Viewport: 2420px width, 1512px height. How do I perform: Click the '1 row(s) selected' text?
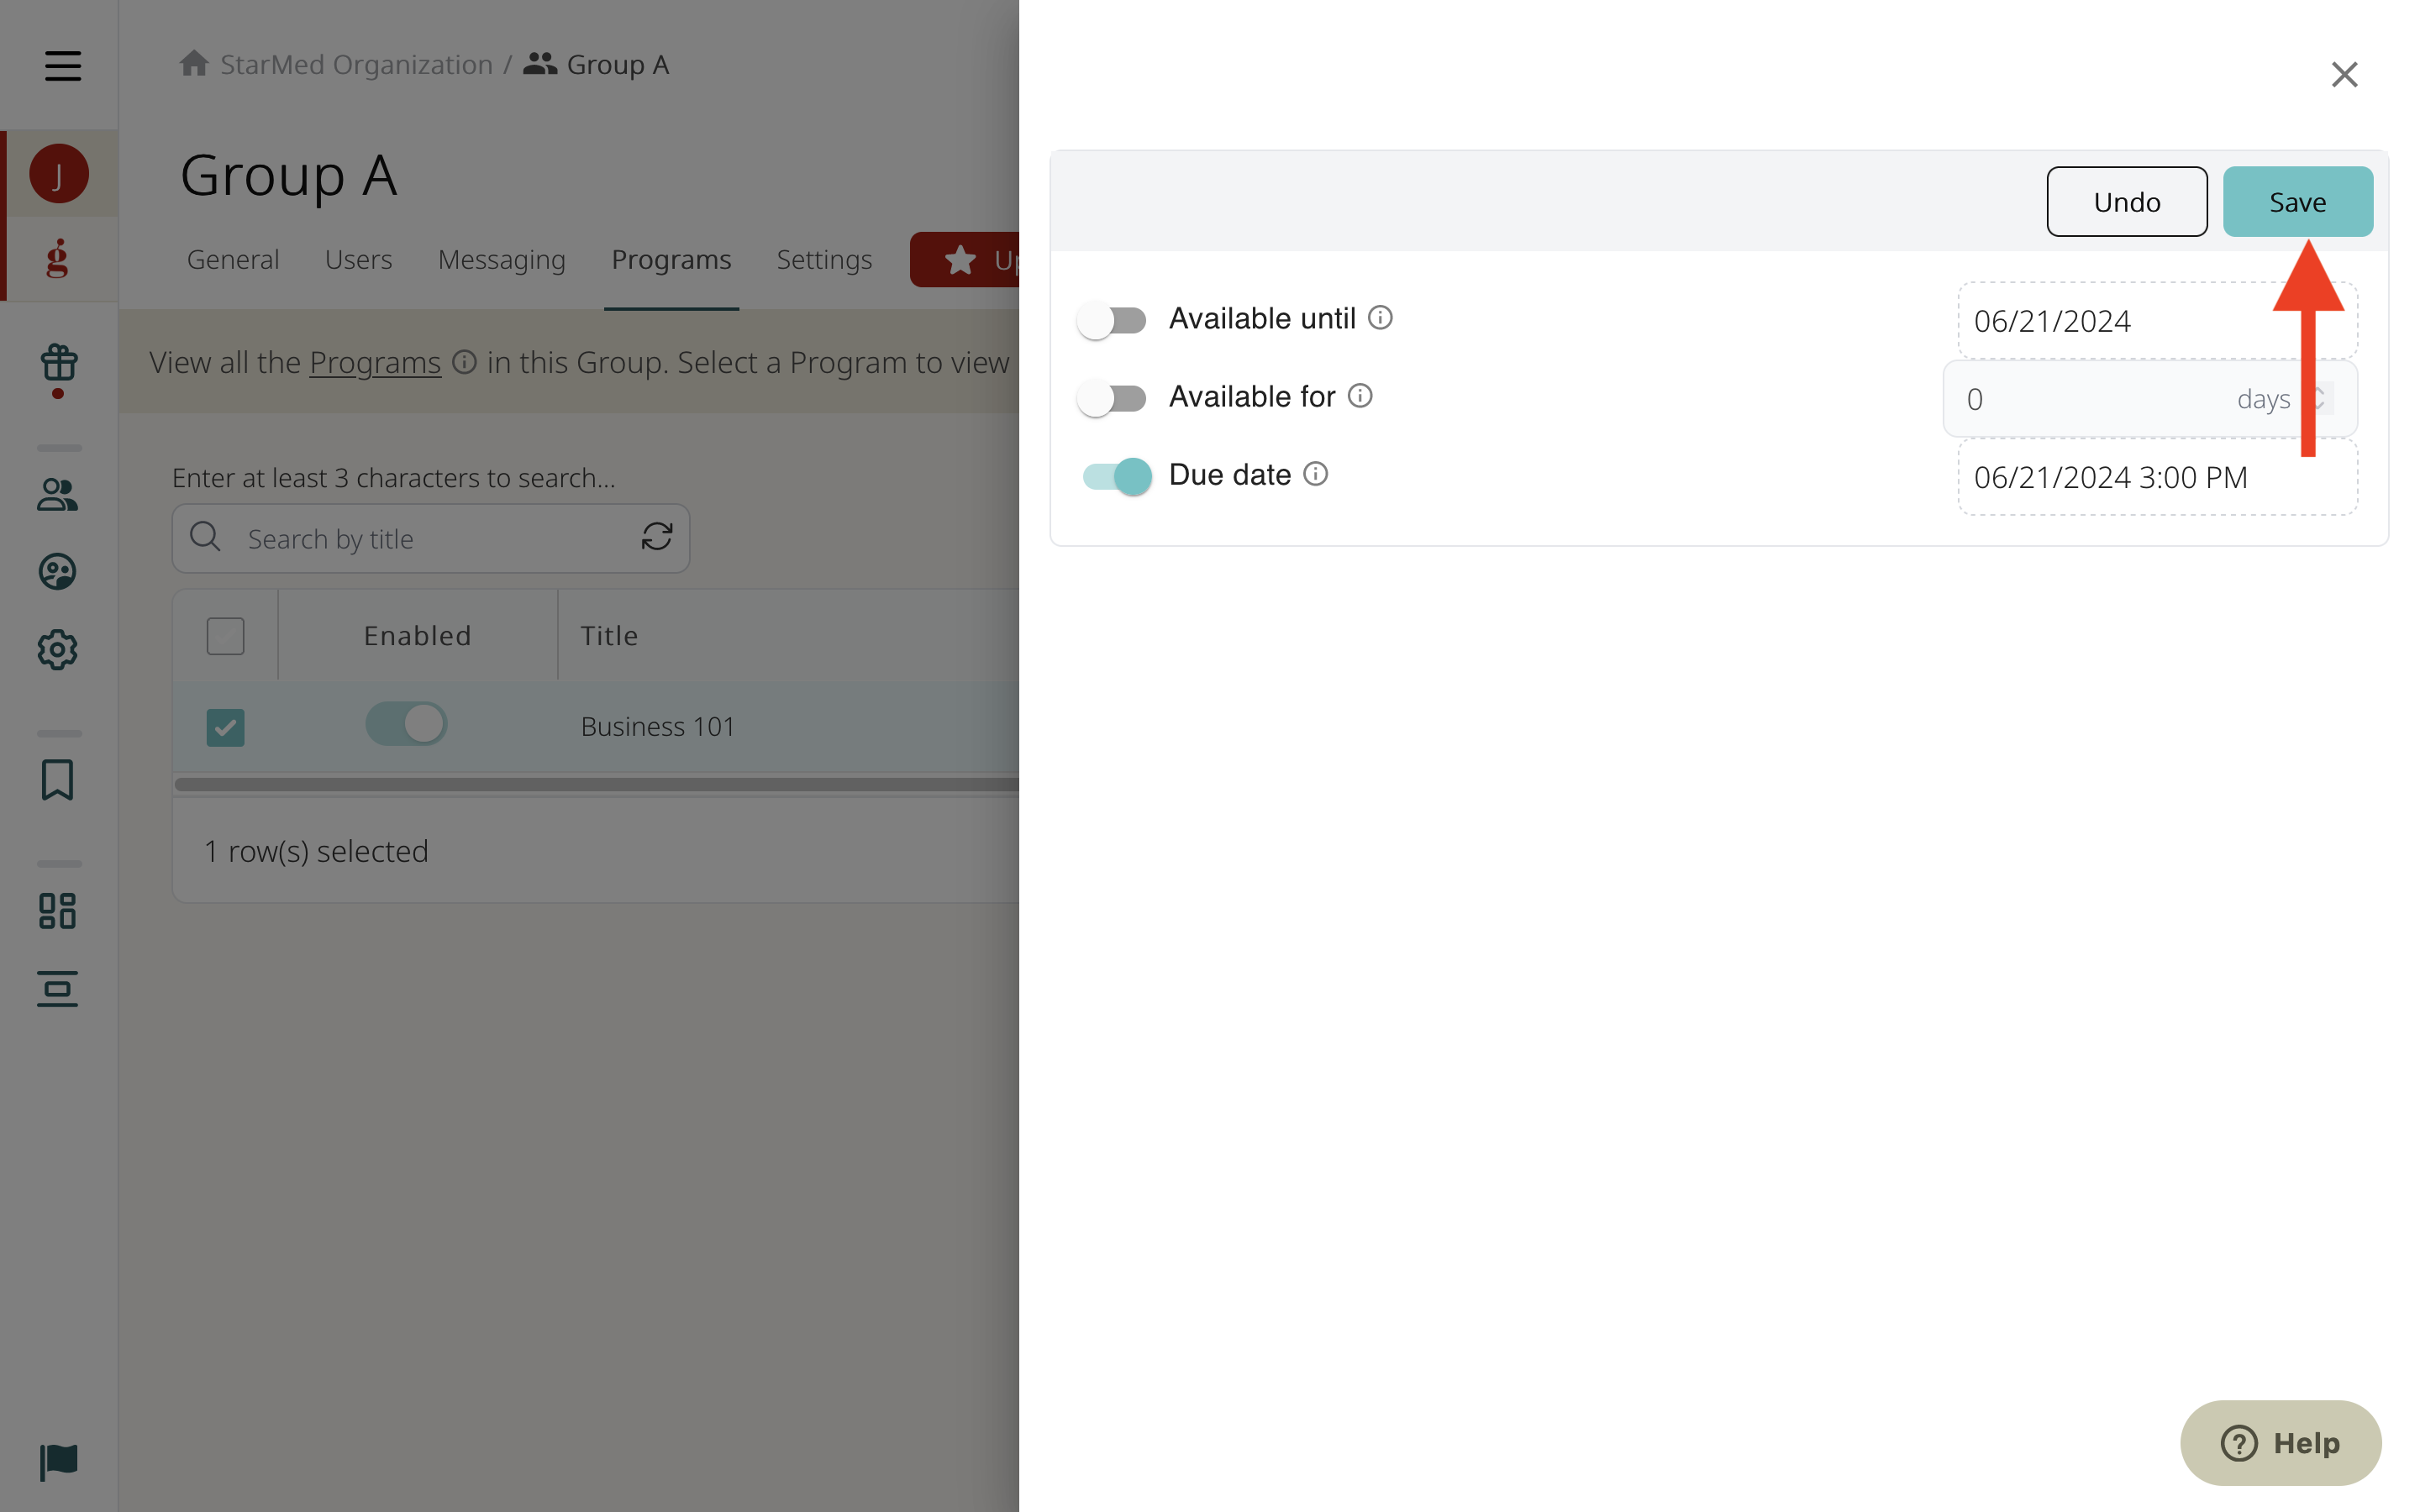(316, 851)
